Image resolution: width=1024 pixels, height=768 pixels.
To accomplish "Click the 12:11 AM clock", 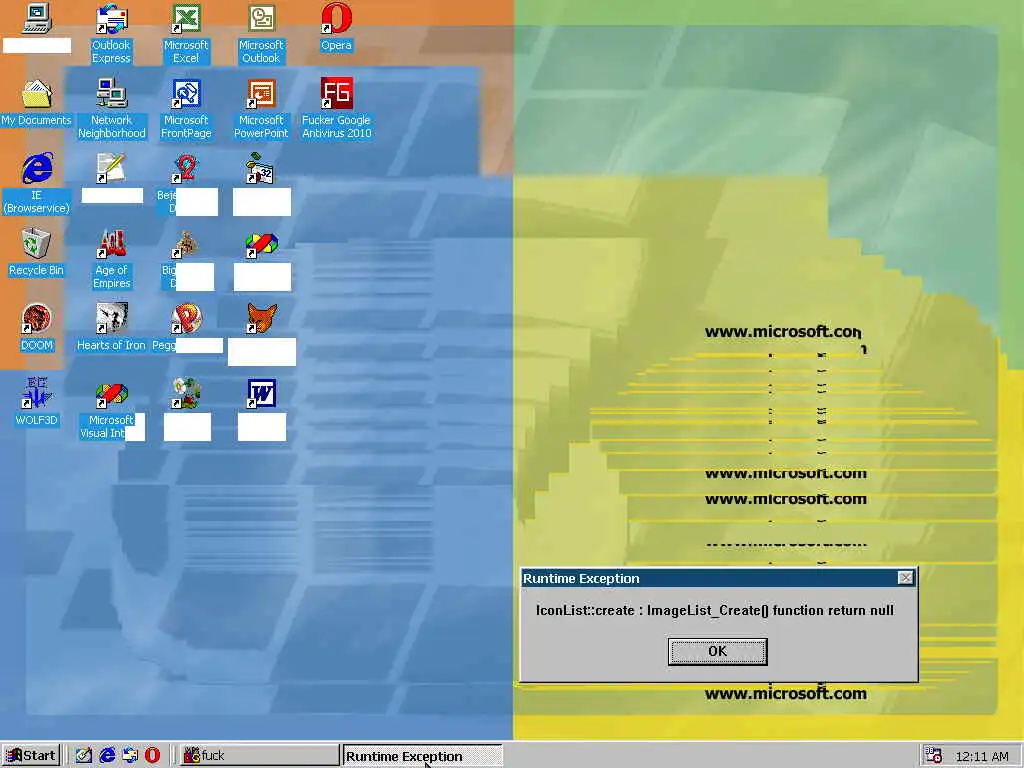I will 982,756.
